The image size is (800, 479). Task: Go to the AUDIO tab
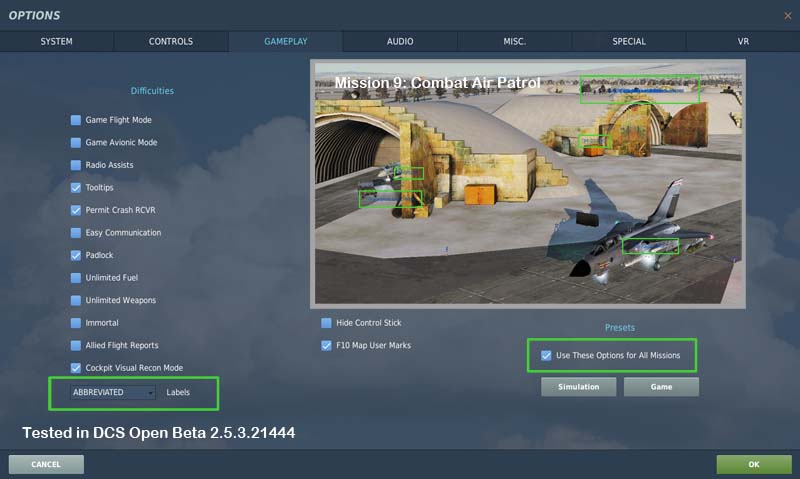(x=400, y=41)
